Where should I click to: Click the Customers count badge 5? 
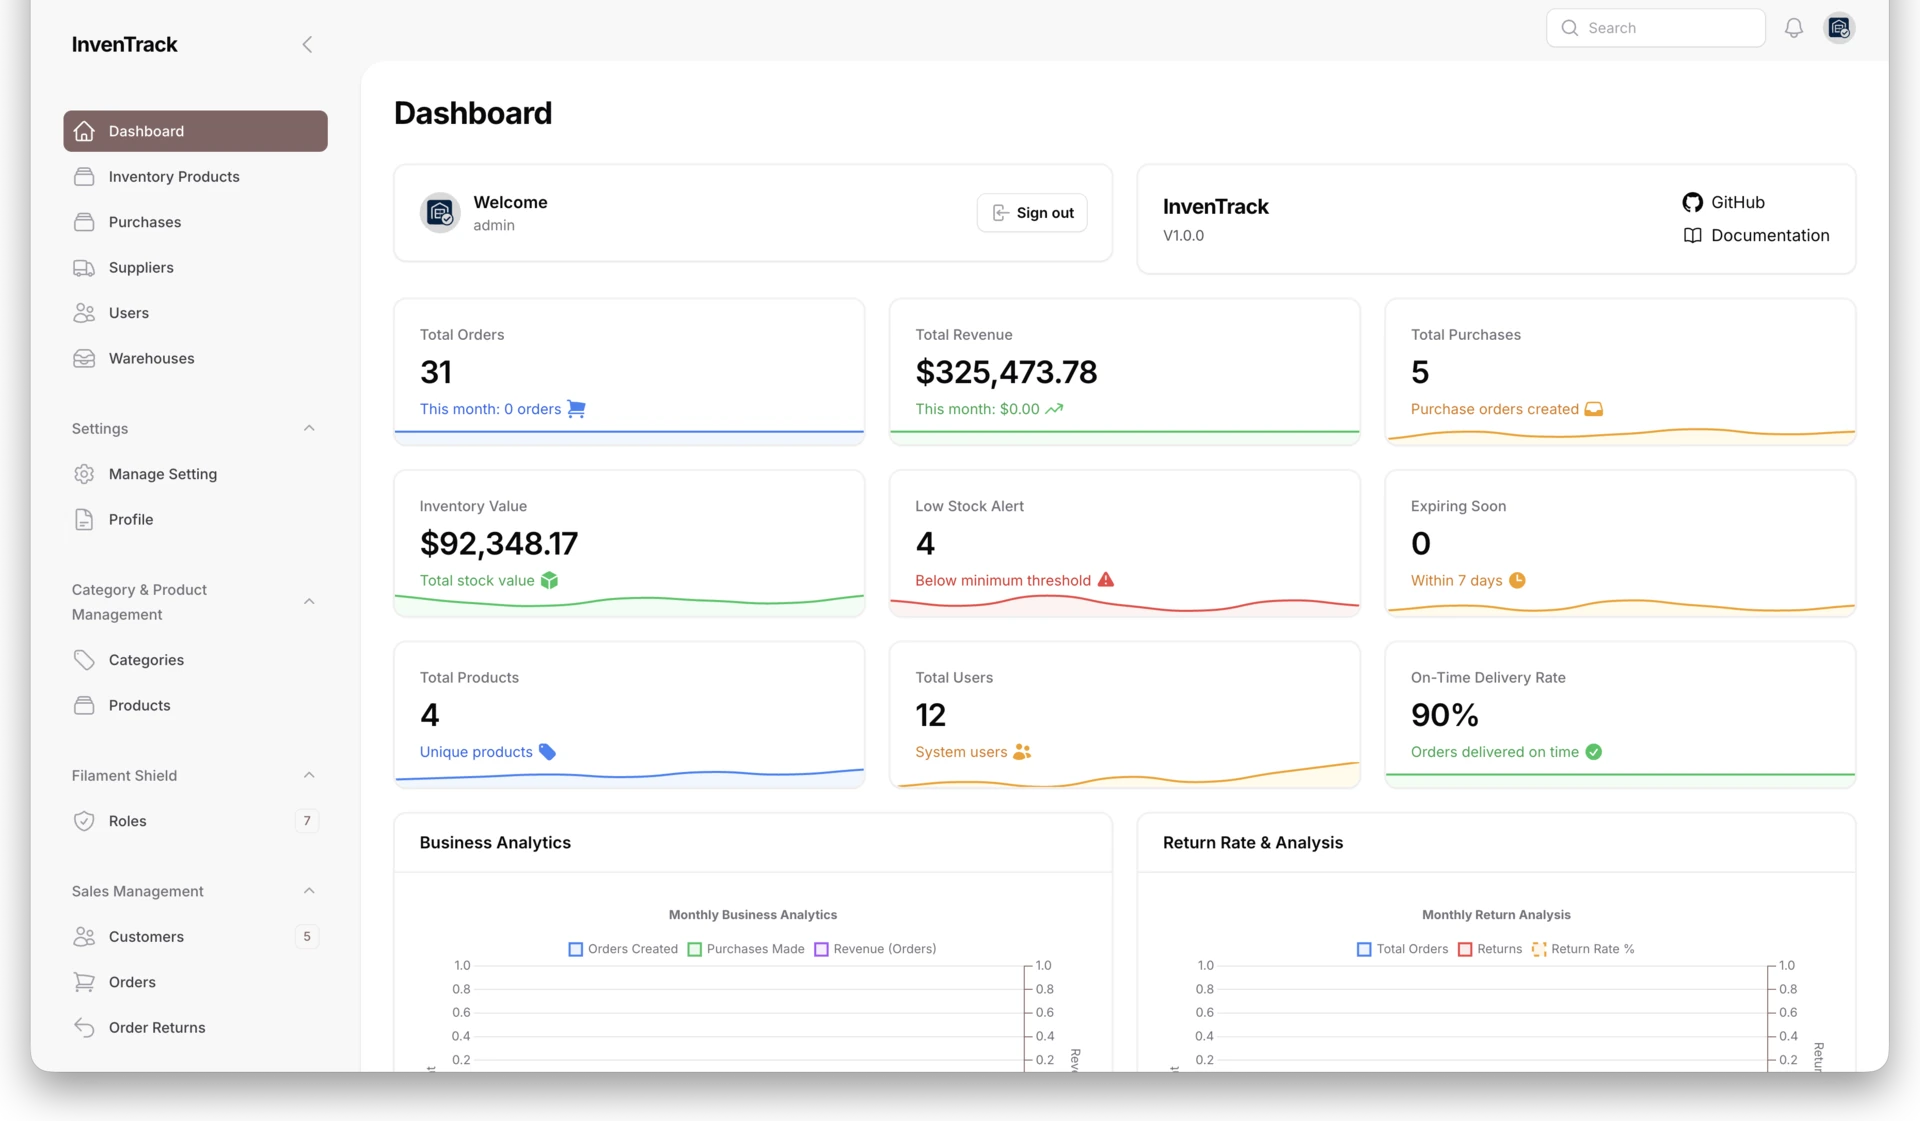point(307,937)
